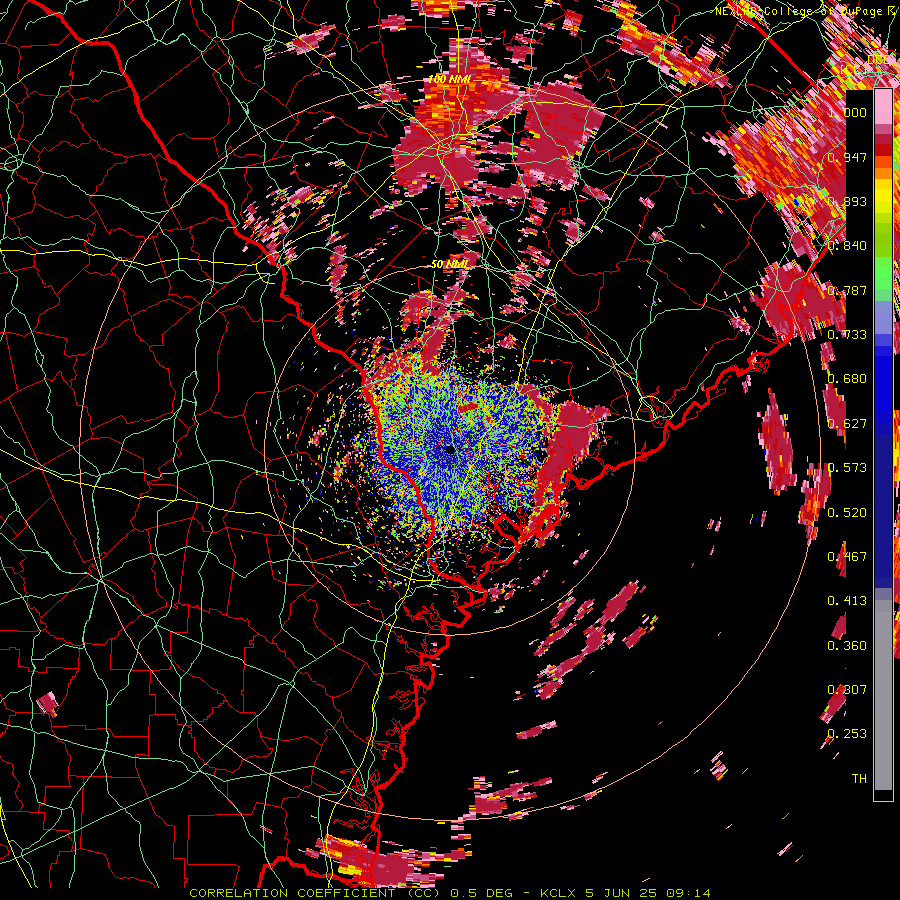Select the 0.947 color scale value
Image resolution: width=900 pixels, height=900 pixels.
pos(847,157)
